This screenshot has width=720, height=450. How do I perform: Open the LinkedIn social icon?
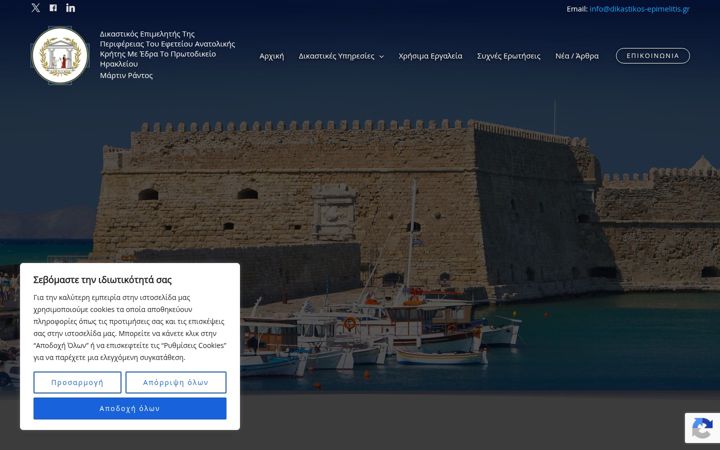point(70,8)
